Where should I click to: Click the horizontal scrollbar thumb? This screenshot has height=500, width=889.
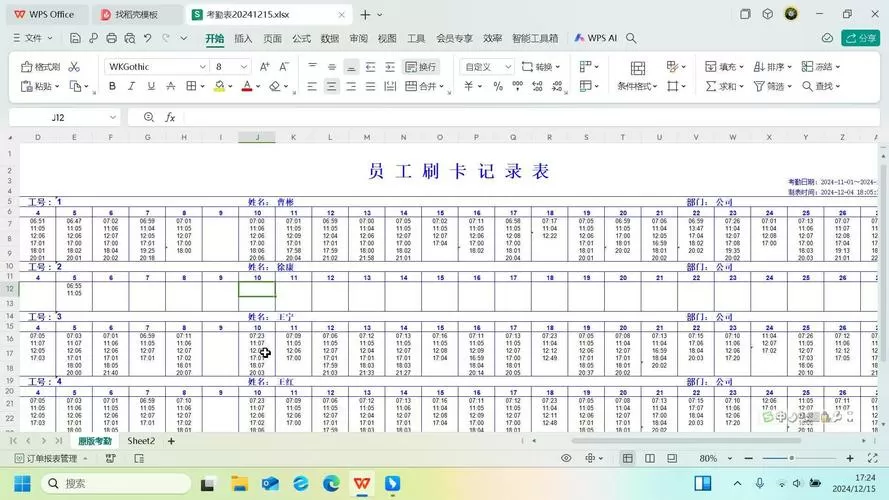686,440
